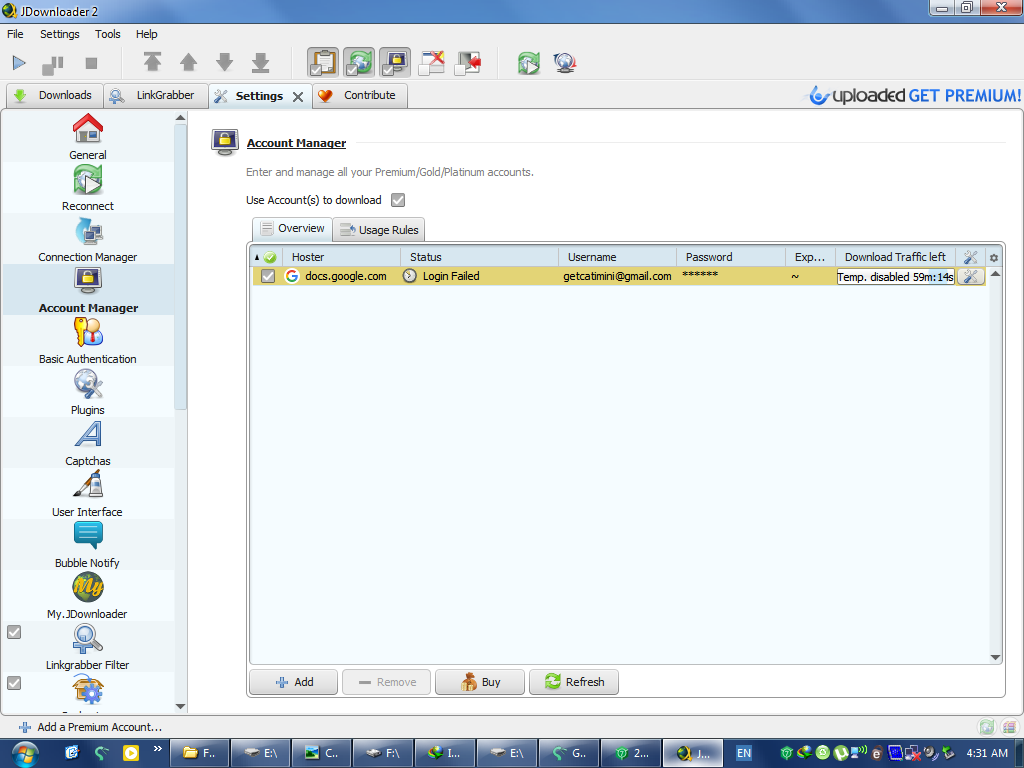Open Connection Manager settings
Screen dimensions: 1024x768
88,238
